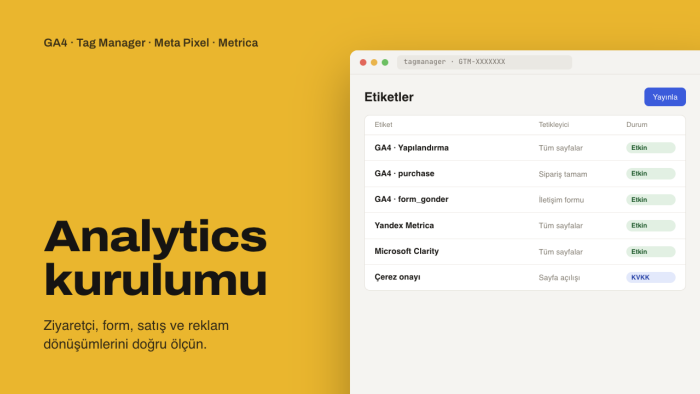This screenshot has width=700, height=394.
Task: Click the green maximize window dot
Action: click(385, 62)
